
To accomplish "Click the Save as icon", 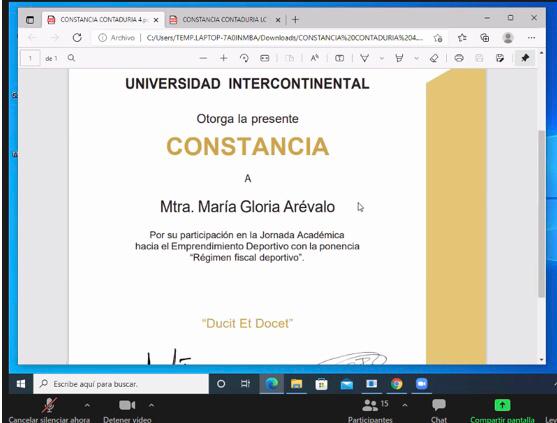I will tap(500, 58).
